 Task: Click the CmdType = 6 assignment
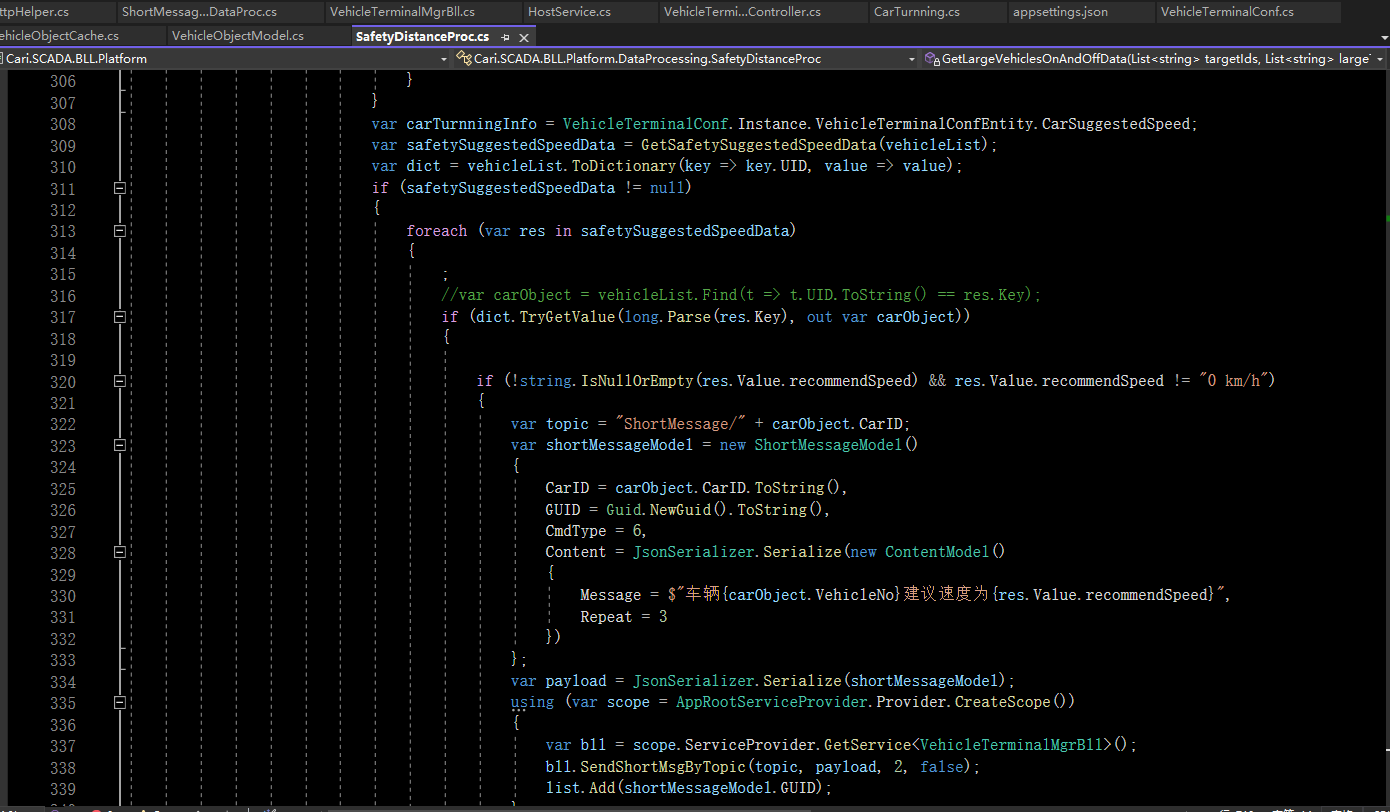(596, 531)
